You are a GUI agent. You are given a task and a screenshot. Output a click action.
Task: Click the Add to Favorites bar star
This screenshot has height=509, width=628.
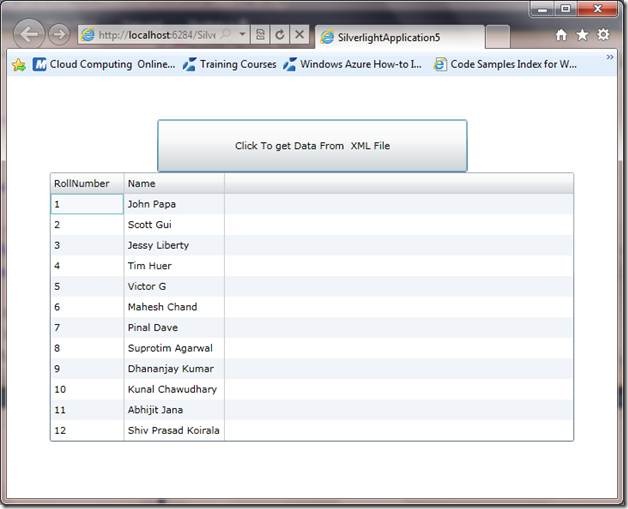point(18,64)
